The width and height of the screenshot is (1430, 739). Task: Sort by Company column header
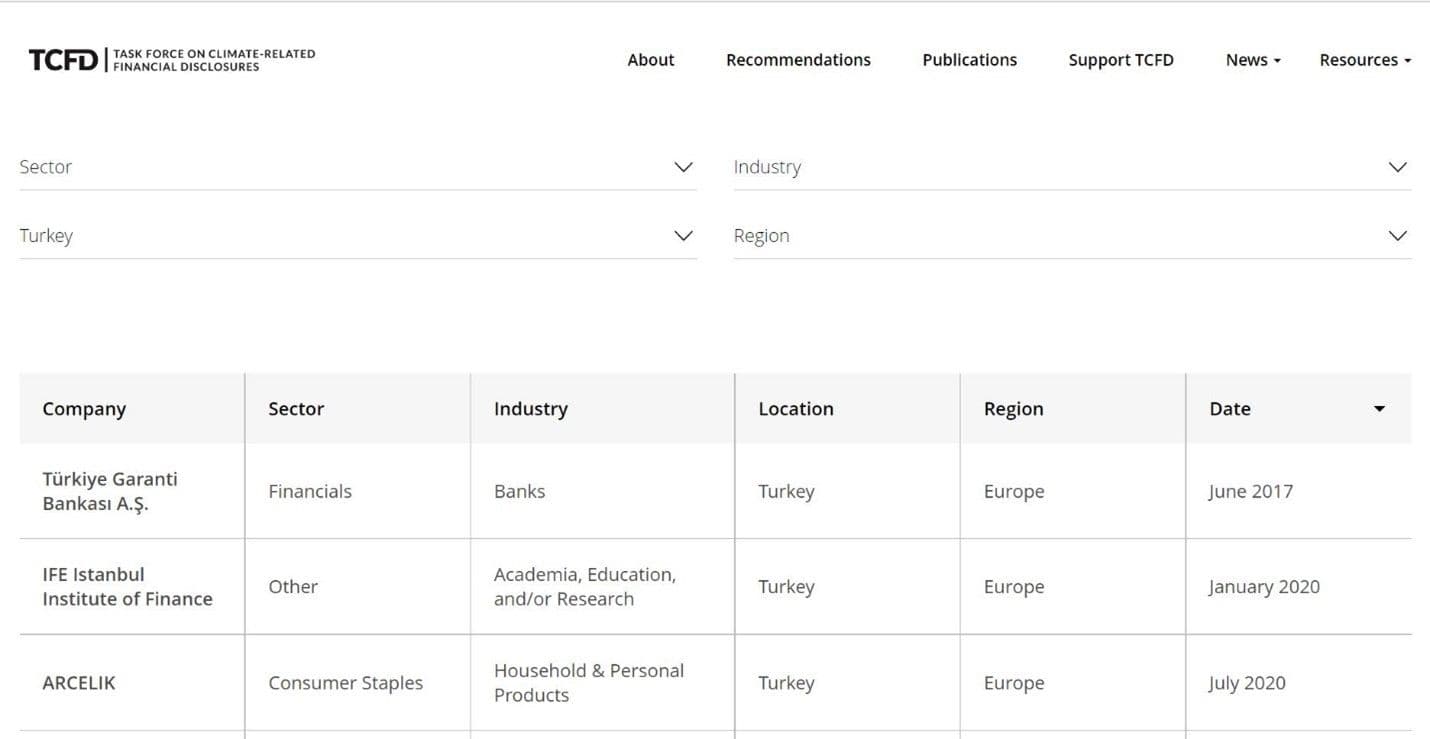(84, 409)
